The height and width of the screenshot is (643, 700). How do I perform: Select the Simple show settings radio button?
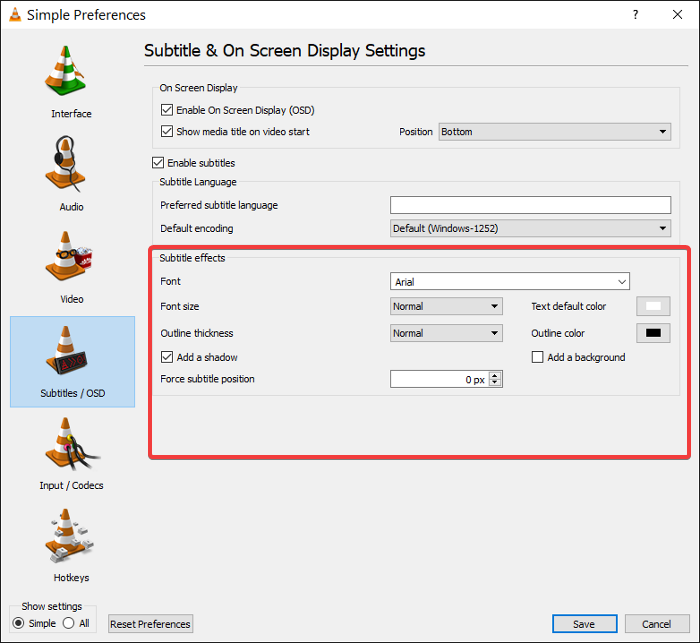18,623
